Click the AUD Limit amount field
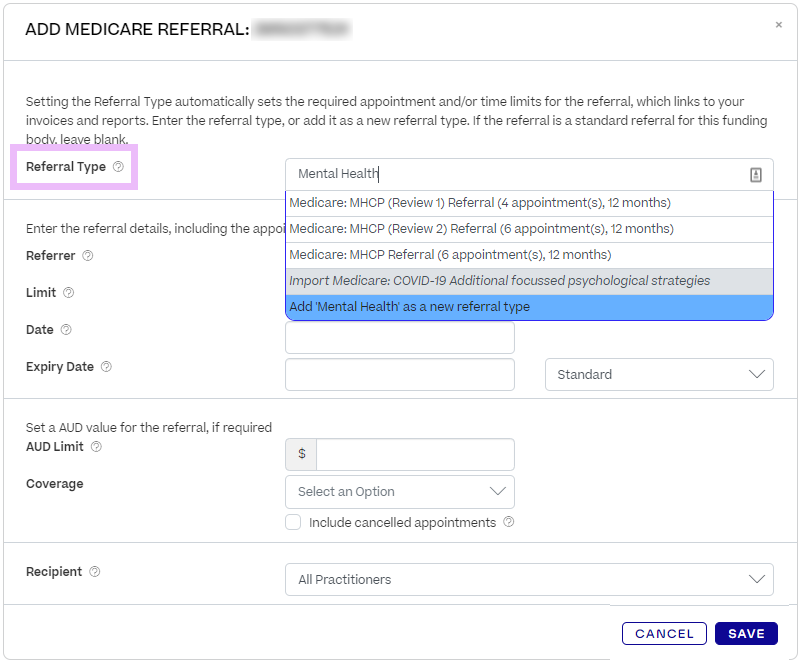800x663 pixels. (415, 454)
